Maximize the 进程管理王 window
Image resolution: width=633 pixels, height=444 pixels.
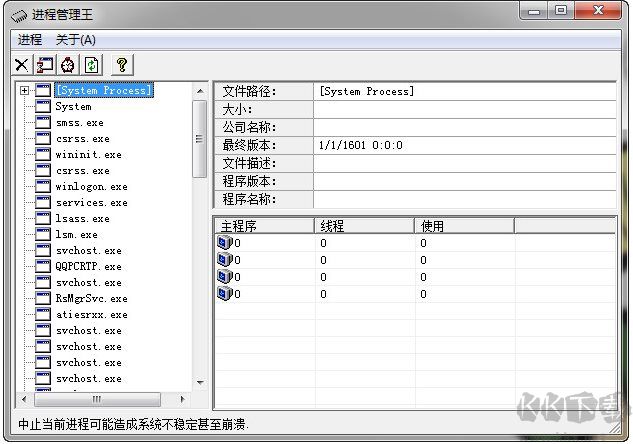click(x=561, y=11)
